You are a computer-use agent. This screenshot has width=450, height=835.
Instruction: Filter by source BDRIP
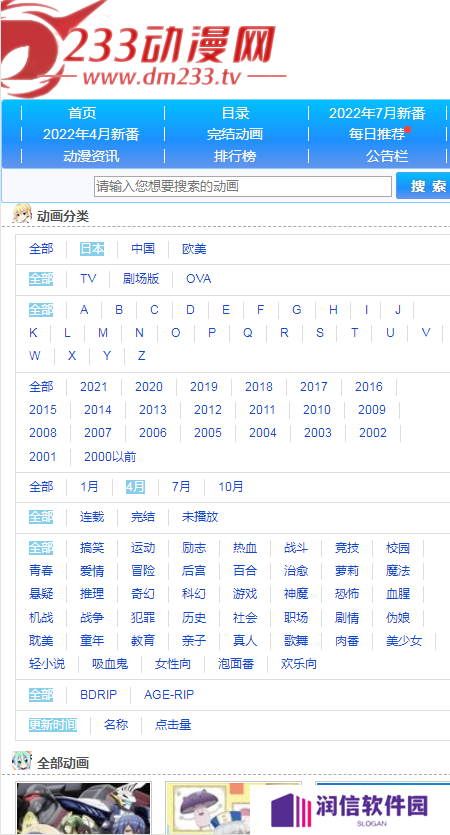(99, 694)
